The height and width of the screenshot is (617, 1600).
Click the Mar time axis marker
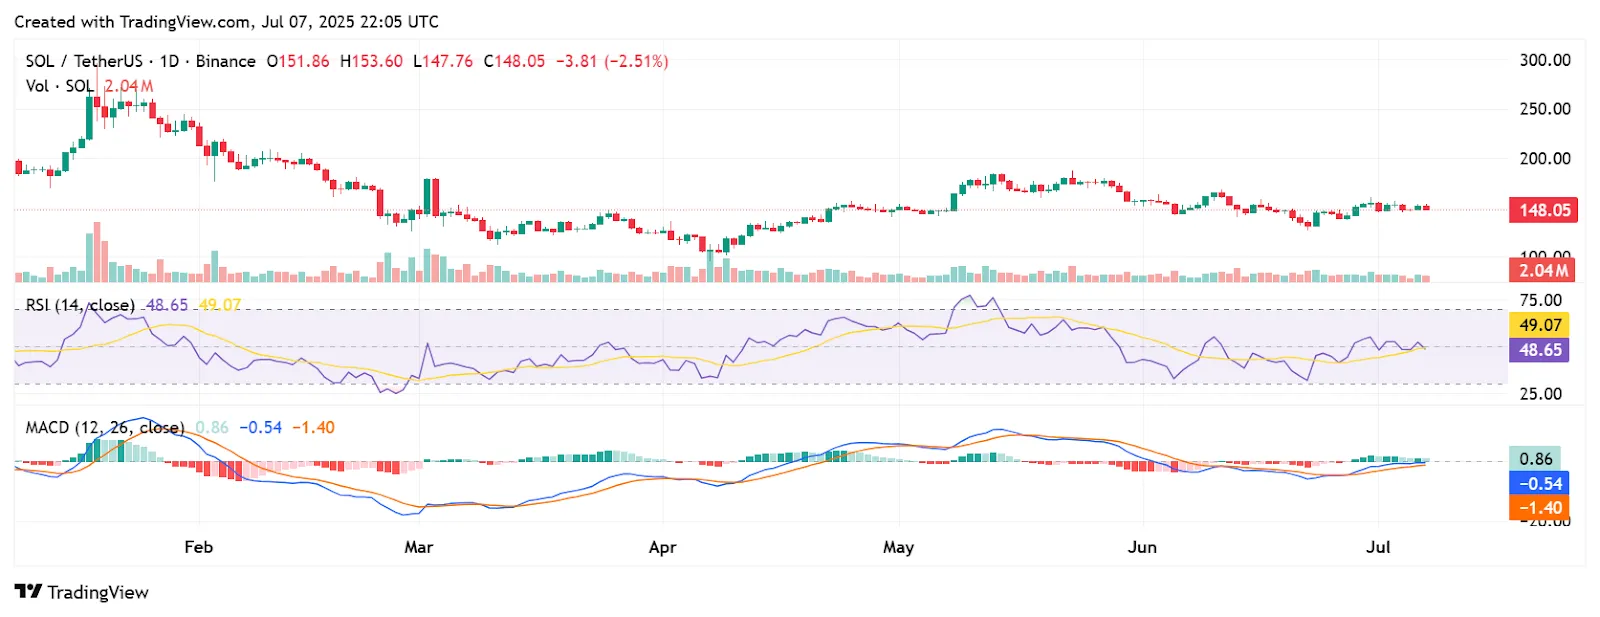coord(418,547)
